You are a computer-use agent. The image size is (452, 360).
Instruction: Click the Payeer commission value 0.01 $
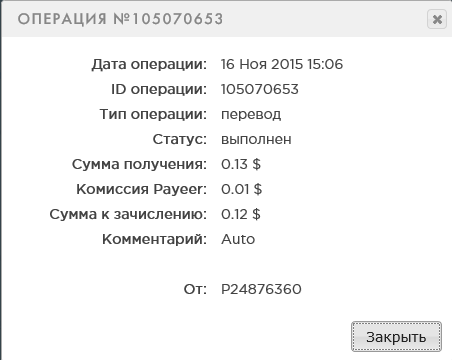(x=241, y=189)
